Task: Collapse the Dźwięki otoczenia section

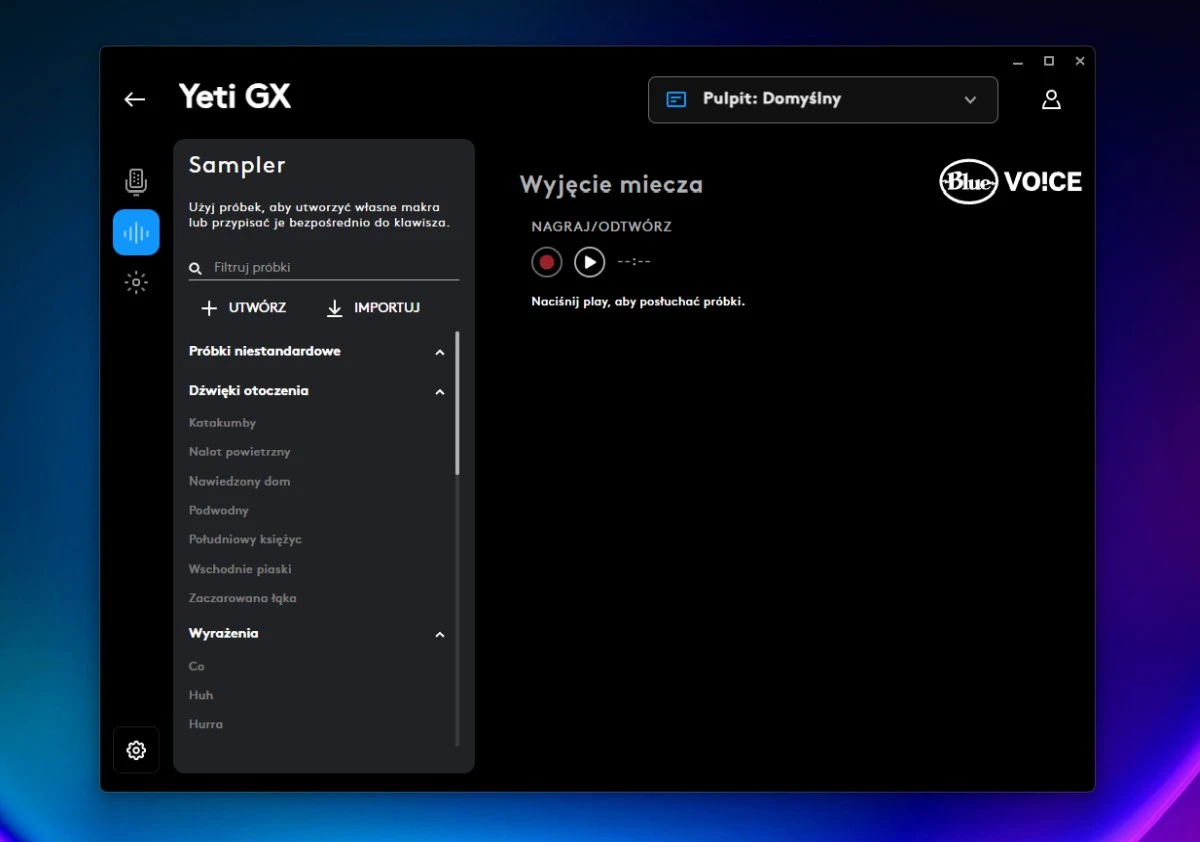Action: coord(439,392)
